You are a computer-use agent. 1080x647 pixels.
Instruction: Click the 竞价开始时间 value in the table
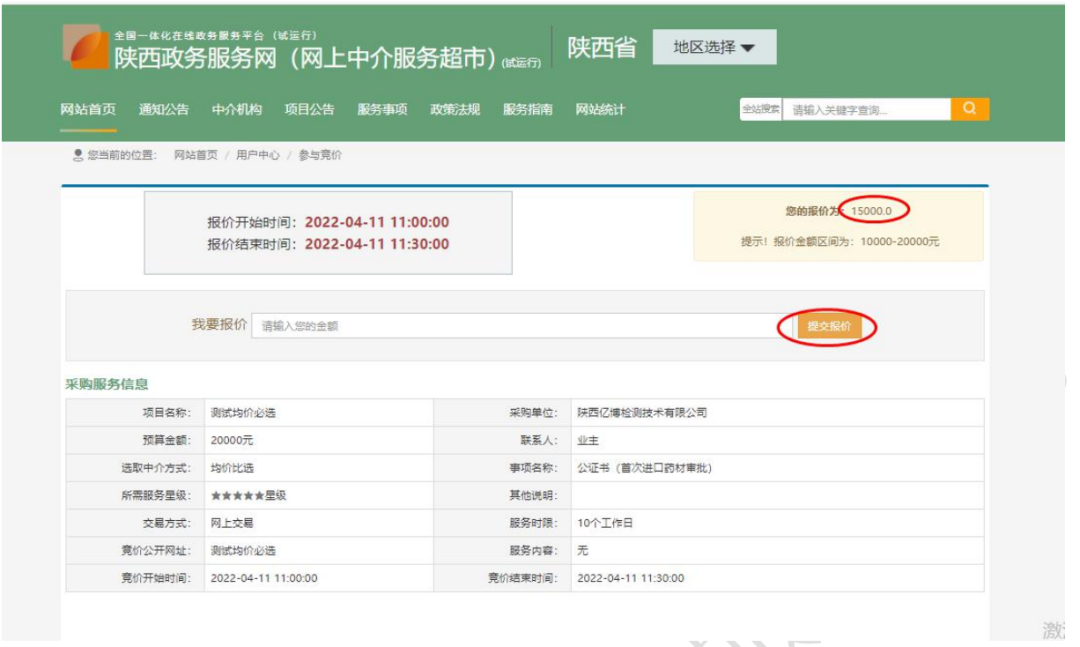coord(264,578)
